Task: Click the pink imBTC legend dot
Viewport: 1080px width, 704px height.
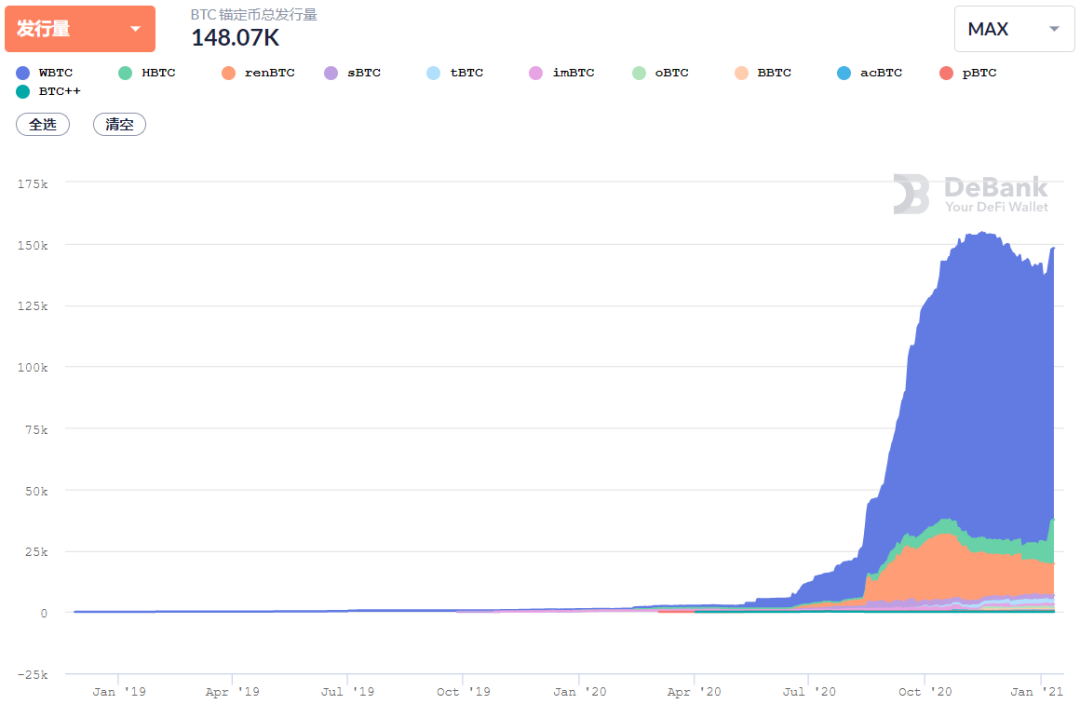Action: tap(536, 73)
